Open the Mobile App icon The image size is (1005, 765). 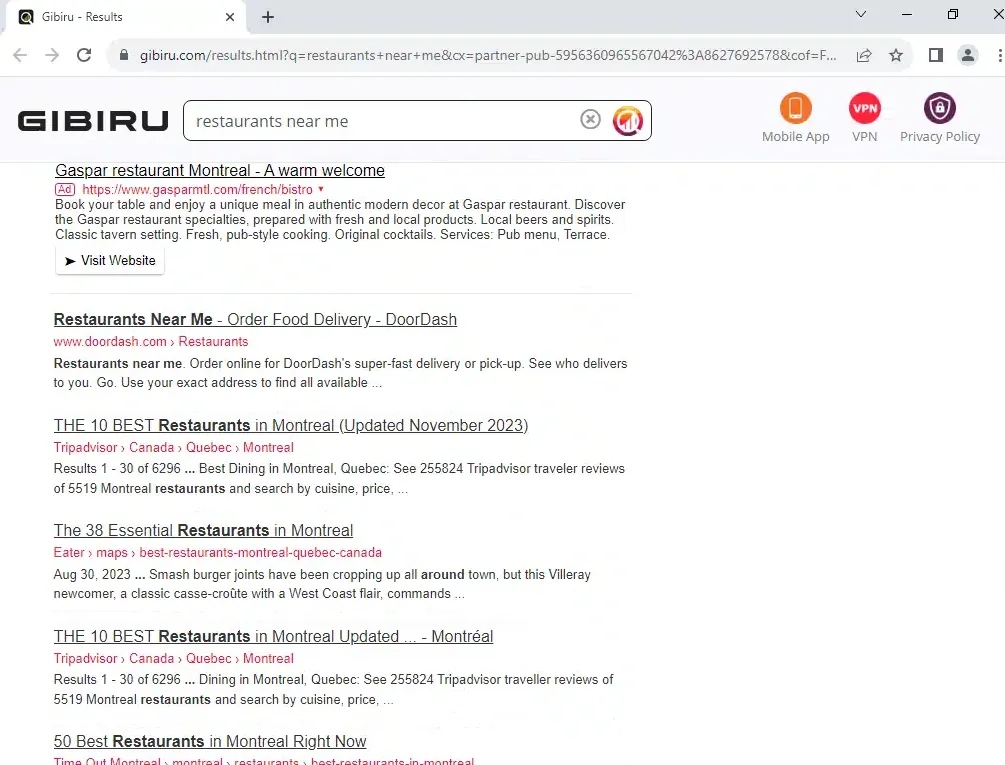click(795, 108)
